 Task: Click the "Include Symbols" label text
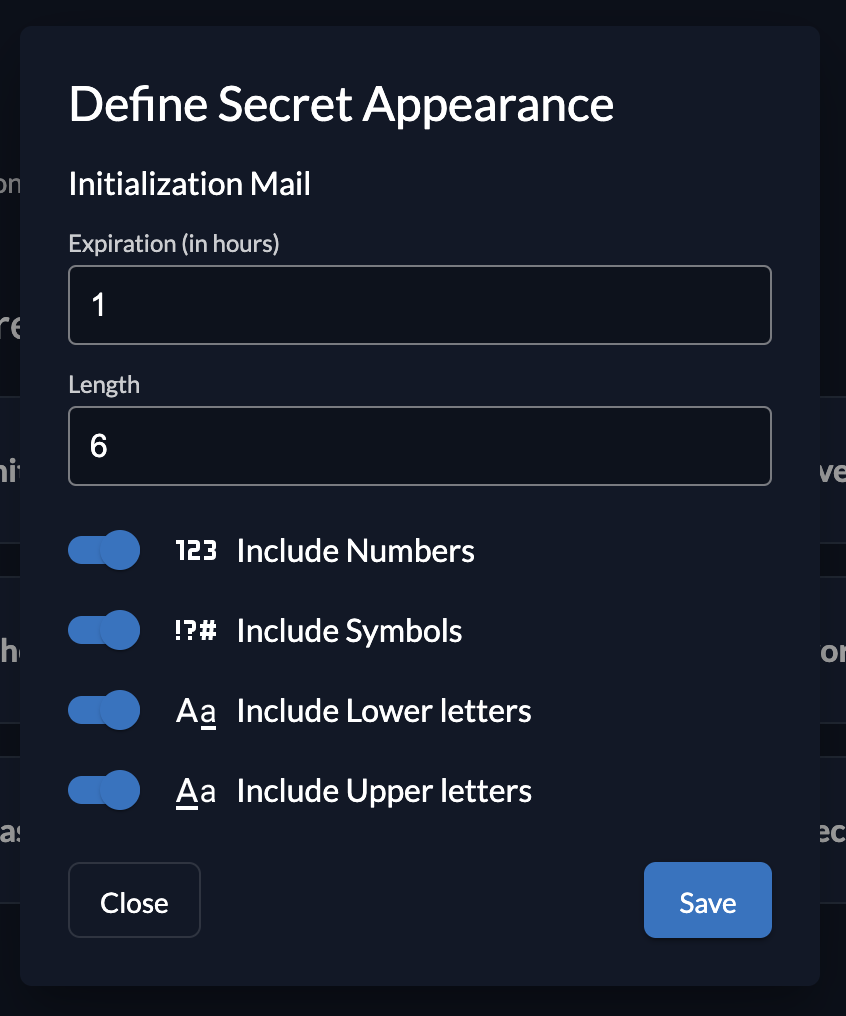click(x=349, y=631)
